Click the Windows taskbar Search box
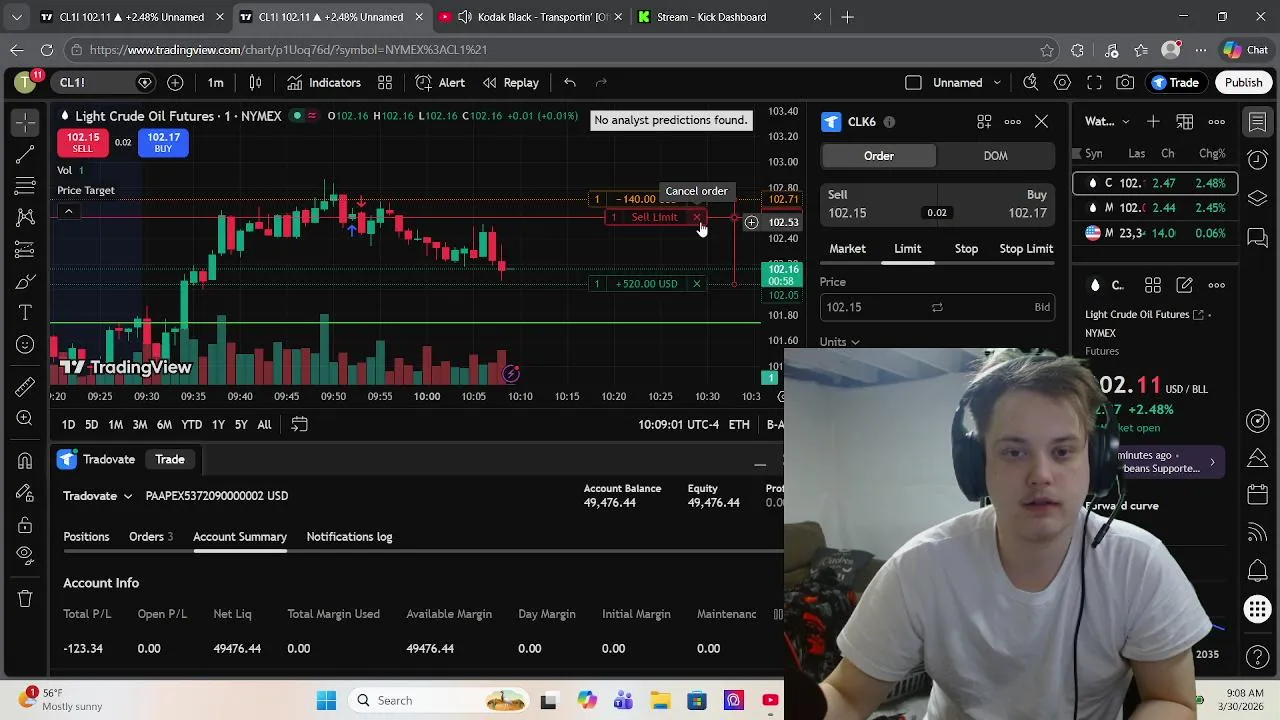1280x720 pixels. click(x=440, y=701)
